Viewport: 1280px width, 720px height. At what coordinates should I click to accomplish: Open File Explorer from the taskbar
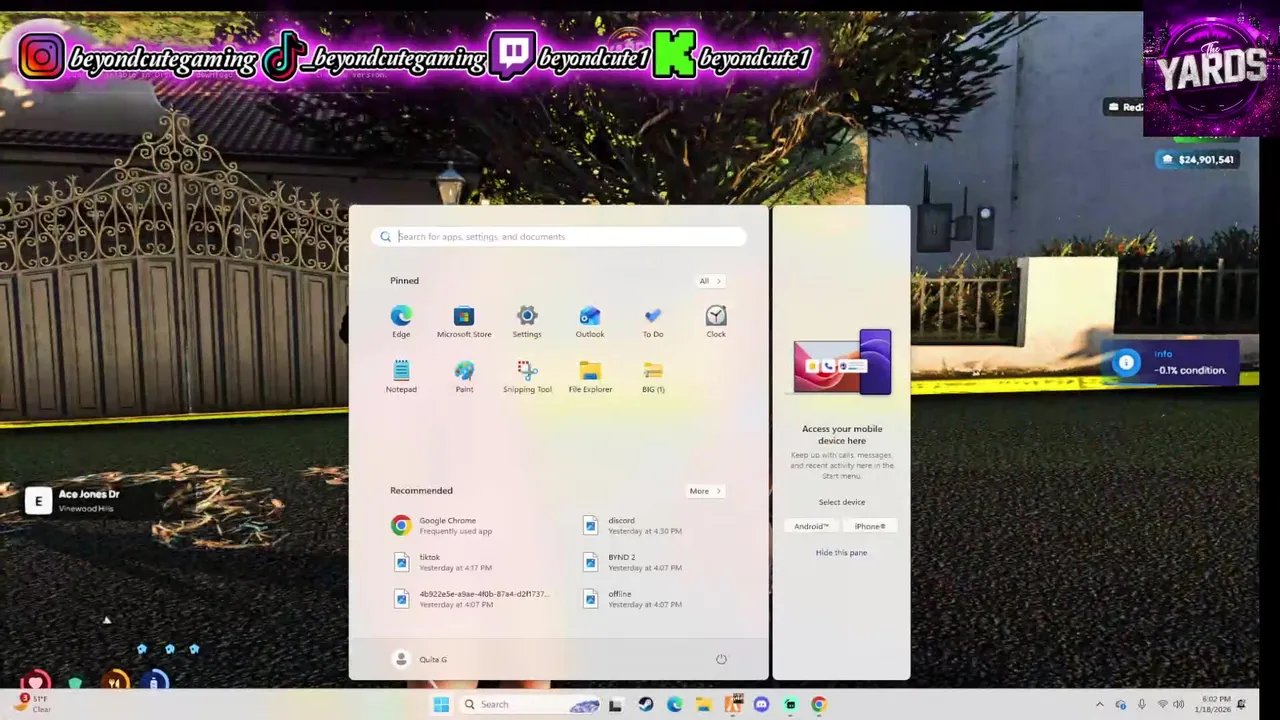[703, 705]
